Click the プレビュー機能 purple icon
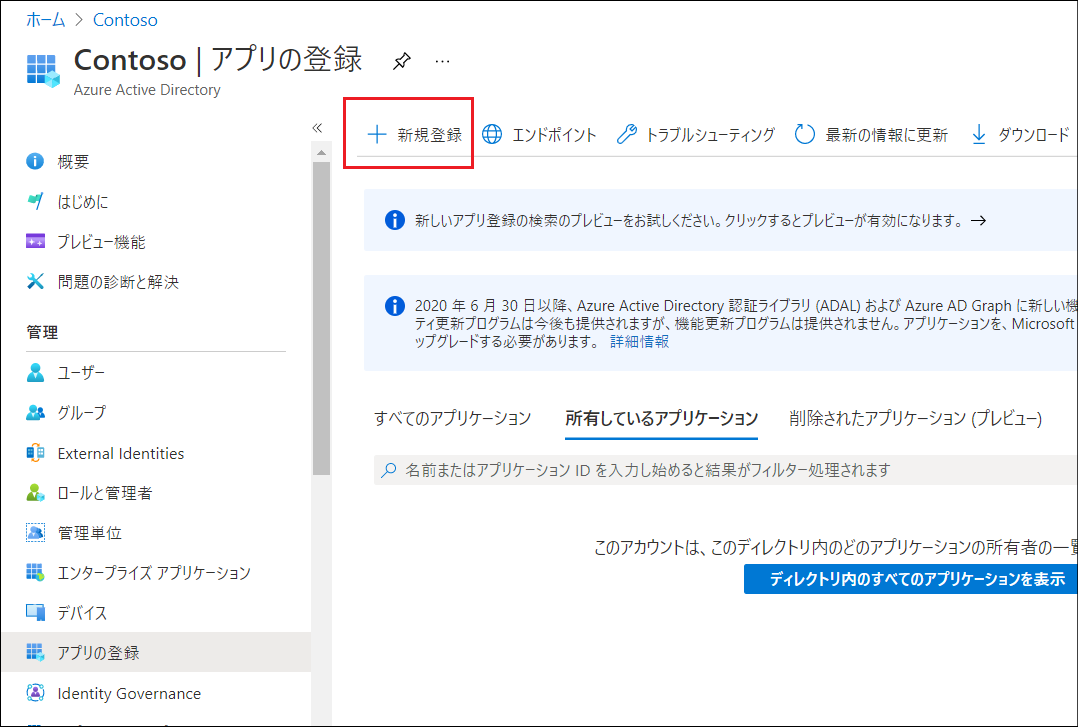This screenshot has width=1078, height=727. click(35, 241)
